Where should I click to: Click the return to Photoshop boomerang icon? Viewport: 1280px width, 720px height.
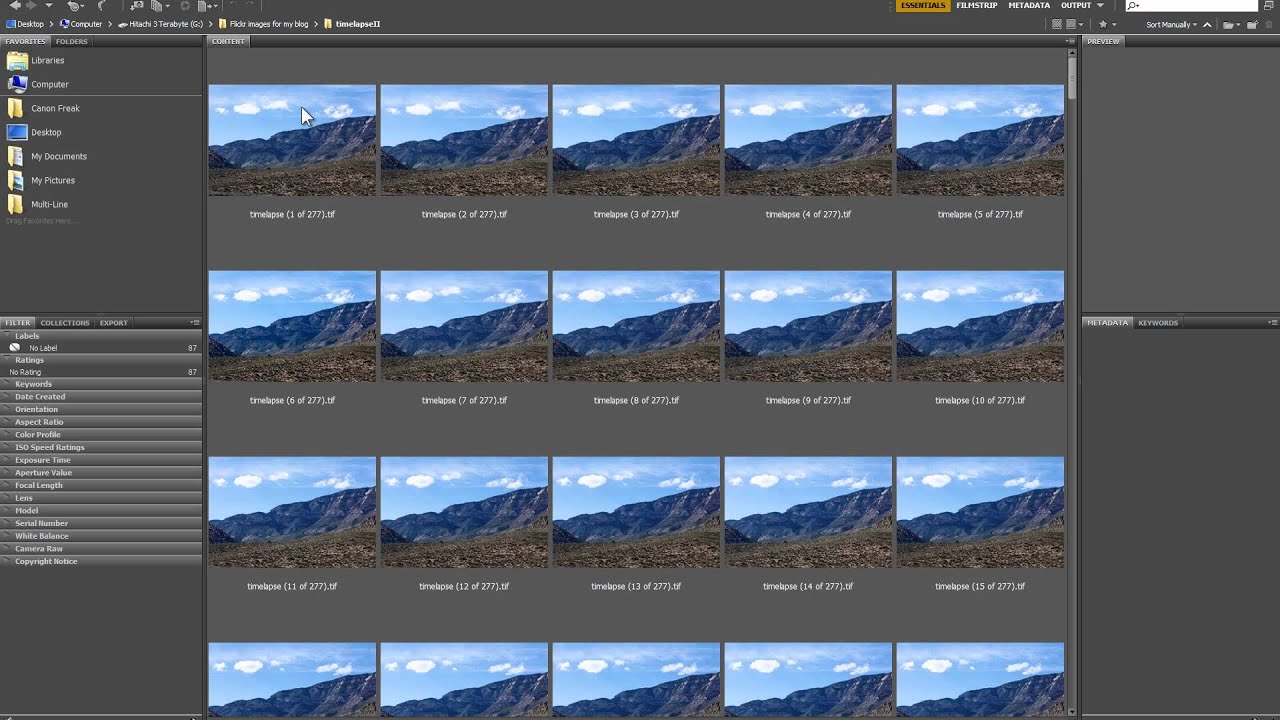pos(101,6)
